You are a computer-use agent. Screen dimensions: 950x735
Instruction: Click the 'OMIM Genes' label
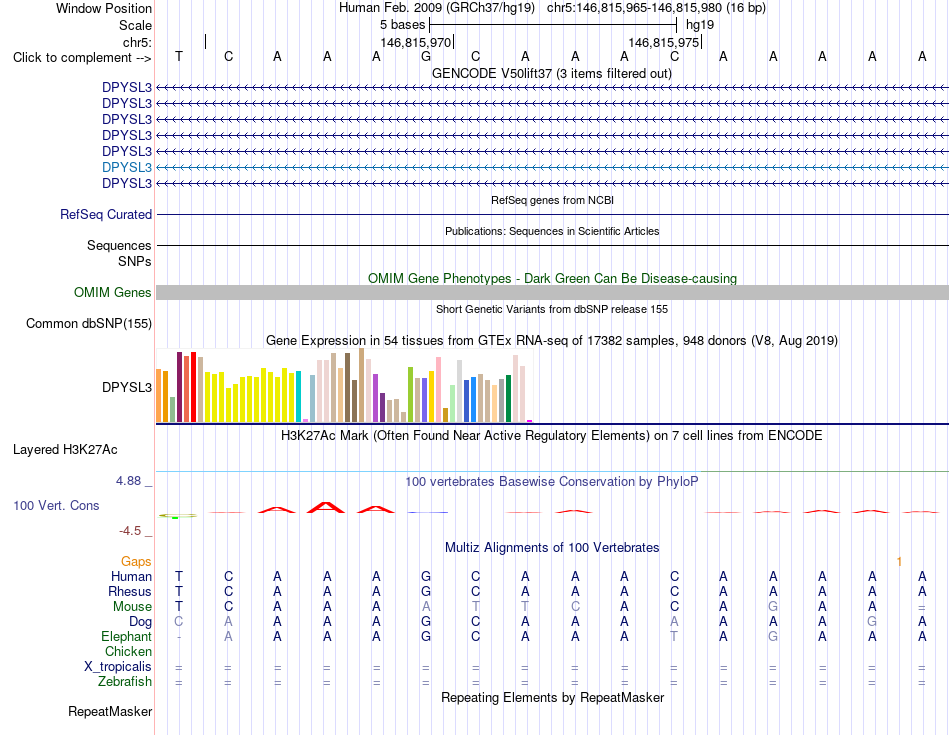[113, 293]
